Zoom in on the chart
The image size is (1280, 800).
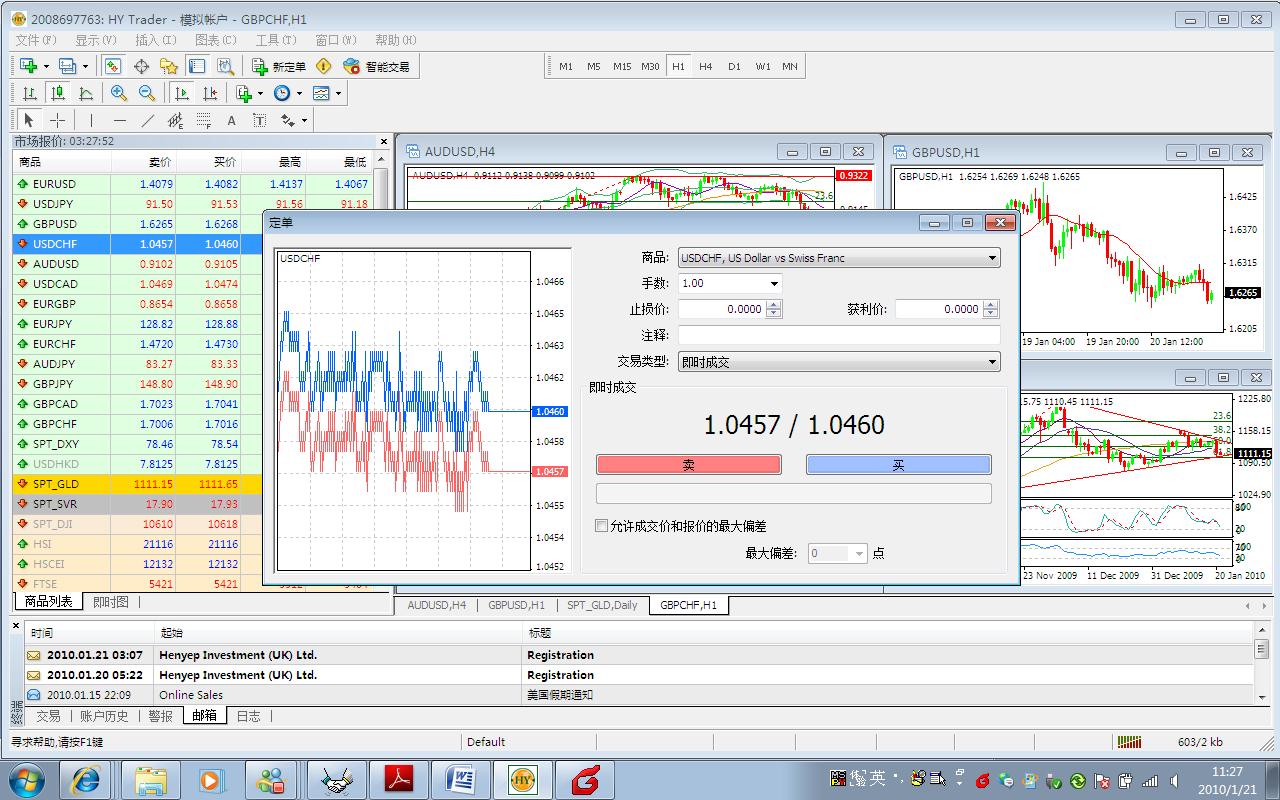119,93
